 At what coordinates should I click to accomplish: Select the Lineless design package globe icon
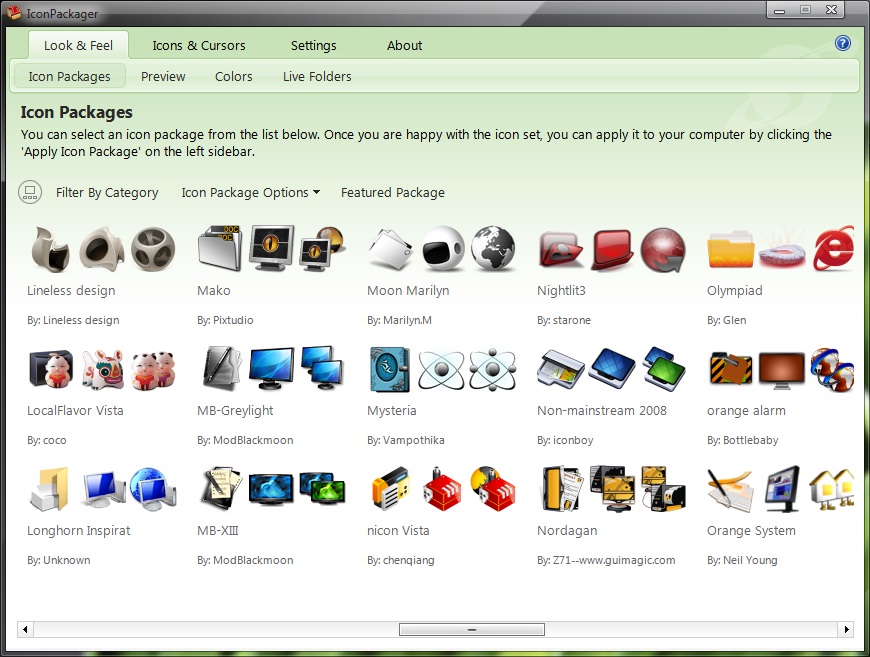(153, 249)
